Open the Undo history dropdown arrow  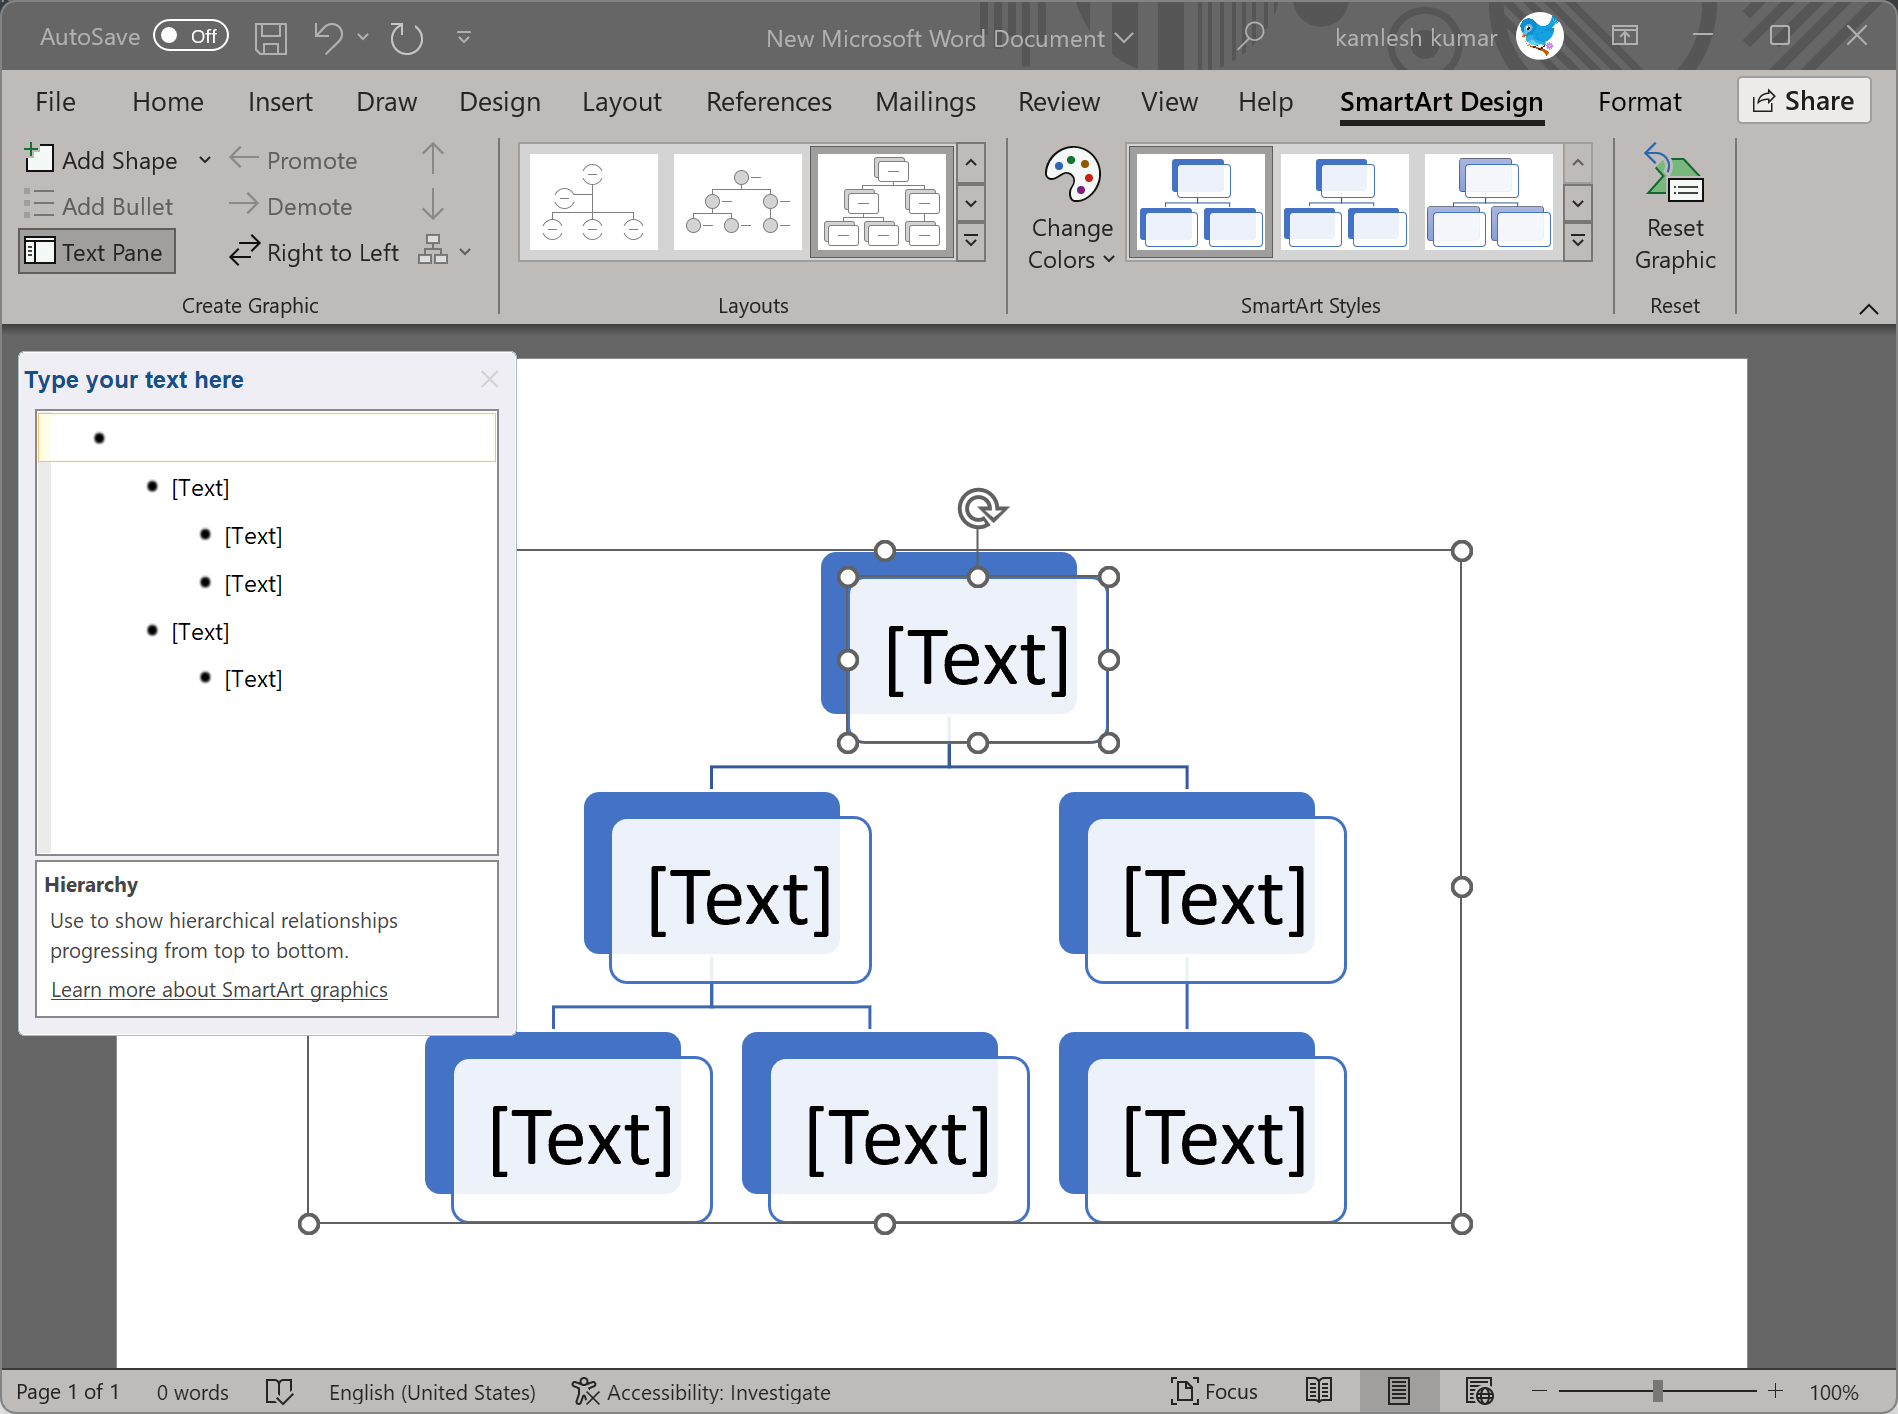[x=363, y=37]
